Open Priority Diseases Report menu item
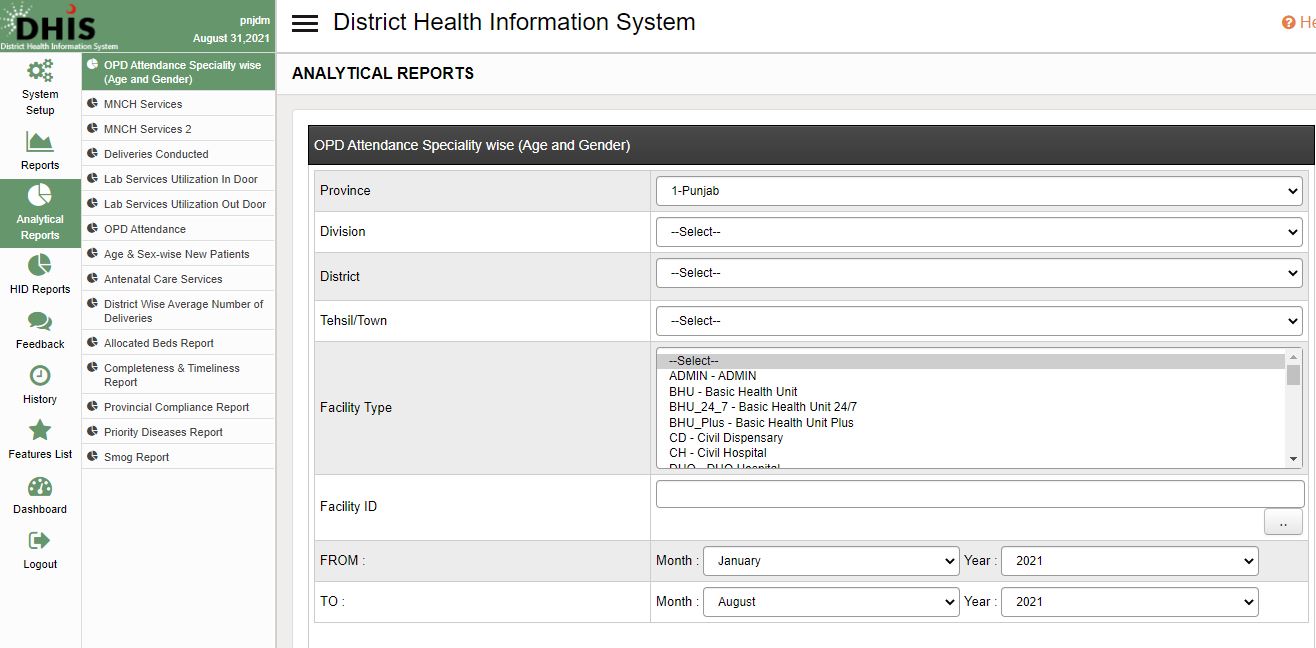The image size is (1316, 648). 163,432
